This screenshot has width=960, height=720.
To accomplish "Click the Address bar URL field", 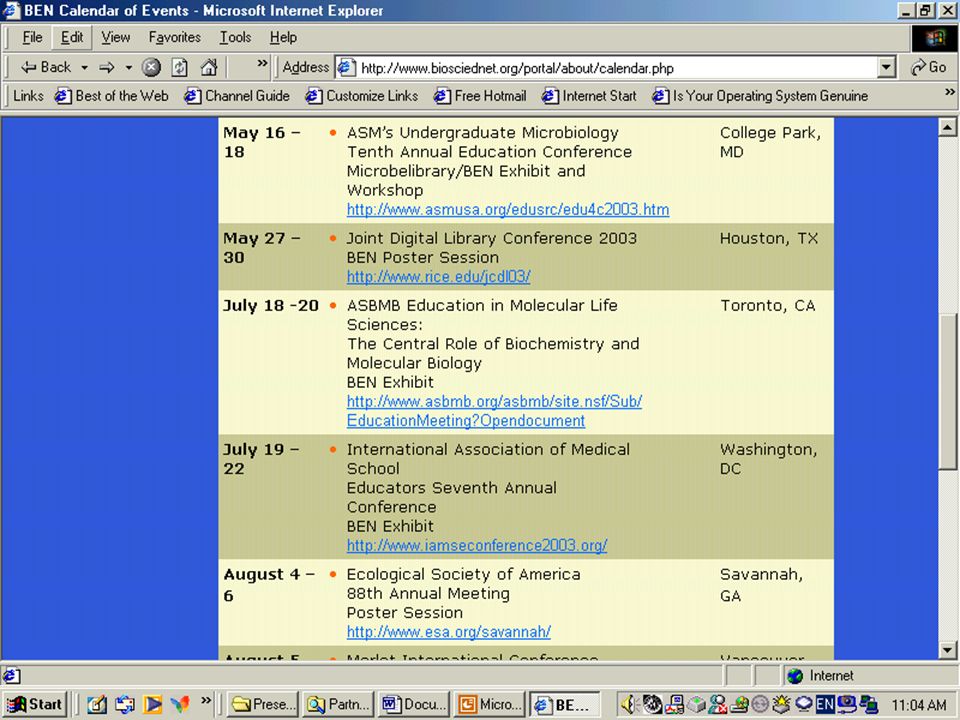I will pyautogui.click(x=615, y=68).
